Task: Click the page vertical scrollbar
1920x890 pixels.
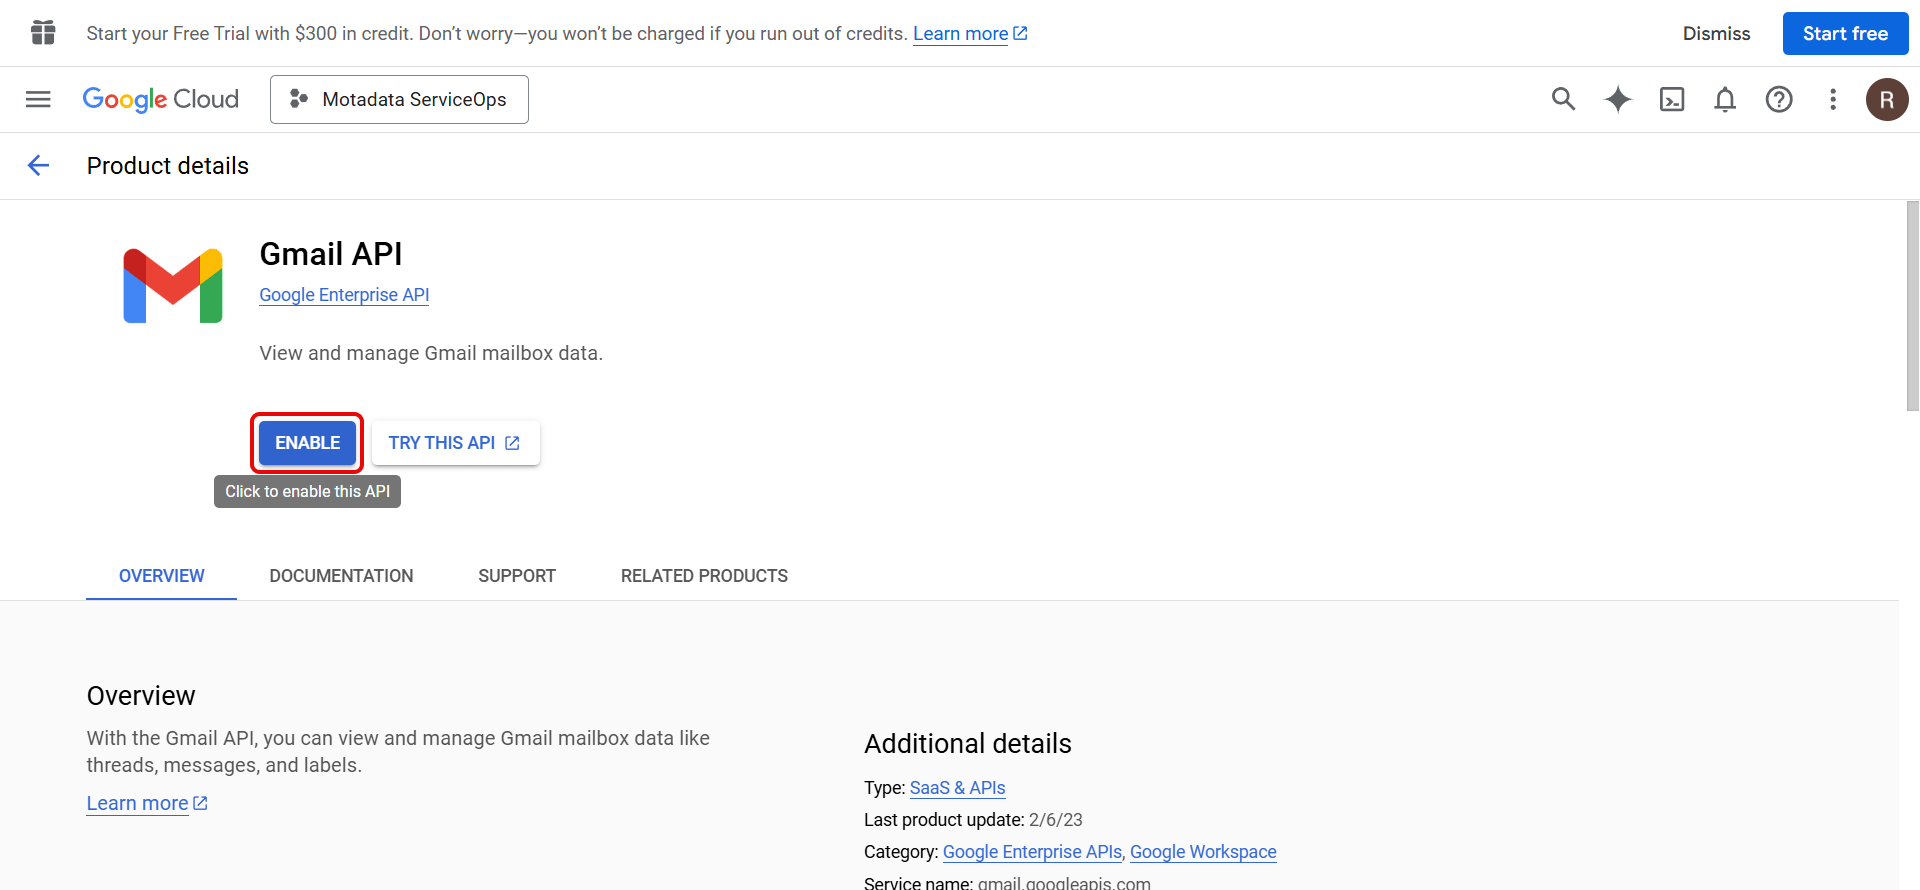Action: [x=1912, y=306]
